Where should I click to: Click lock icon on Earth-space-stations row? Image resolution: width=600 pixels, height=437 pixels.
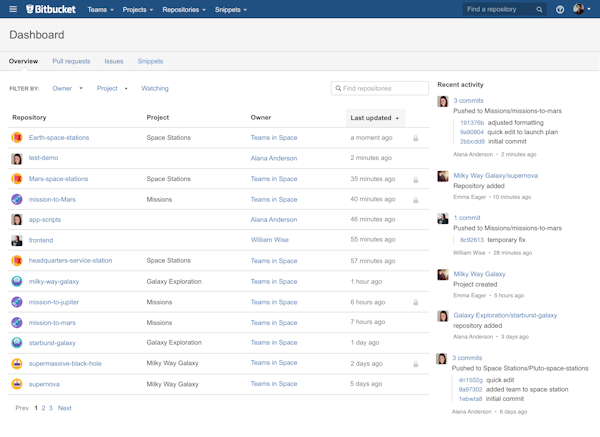tap(416, 138)
